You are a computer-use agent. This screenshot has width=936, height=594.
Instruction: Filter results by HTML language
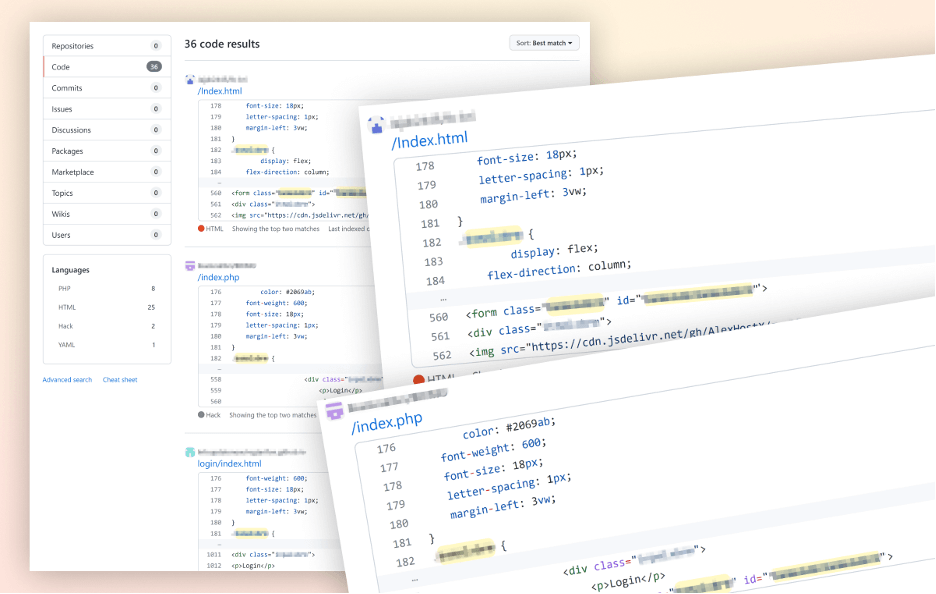(x=67, y=307)
